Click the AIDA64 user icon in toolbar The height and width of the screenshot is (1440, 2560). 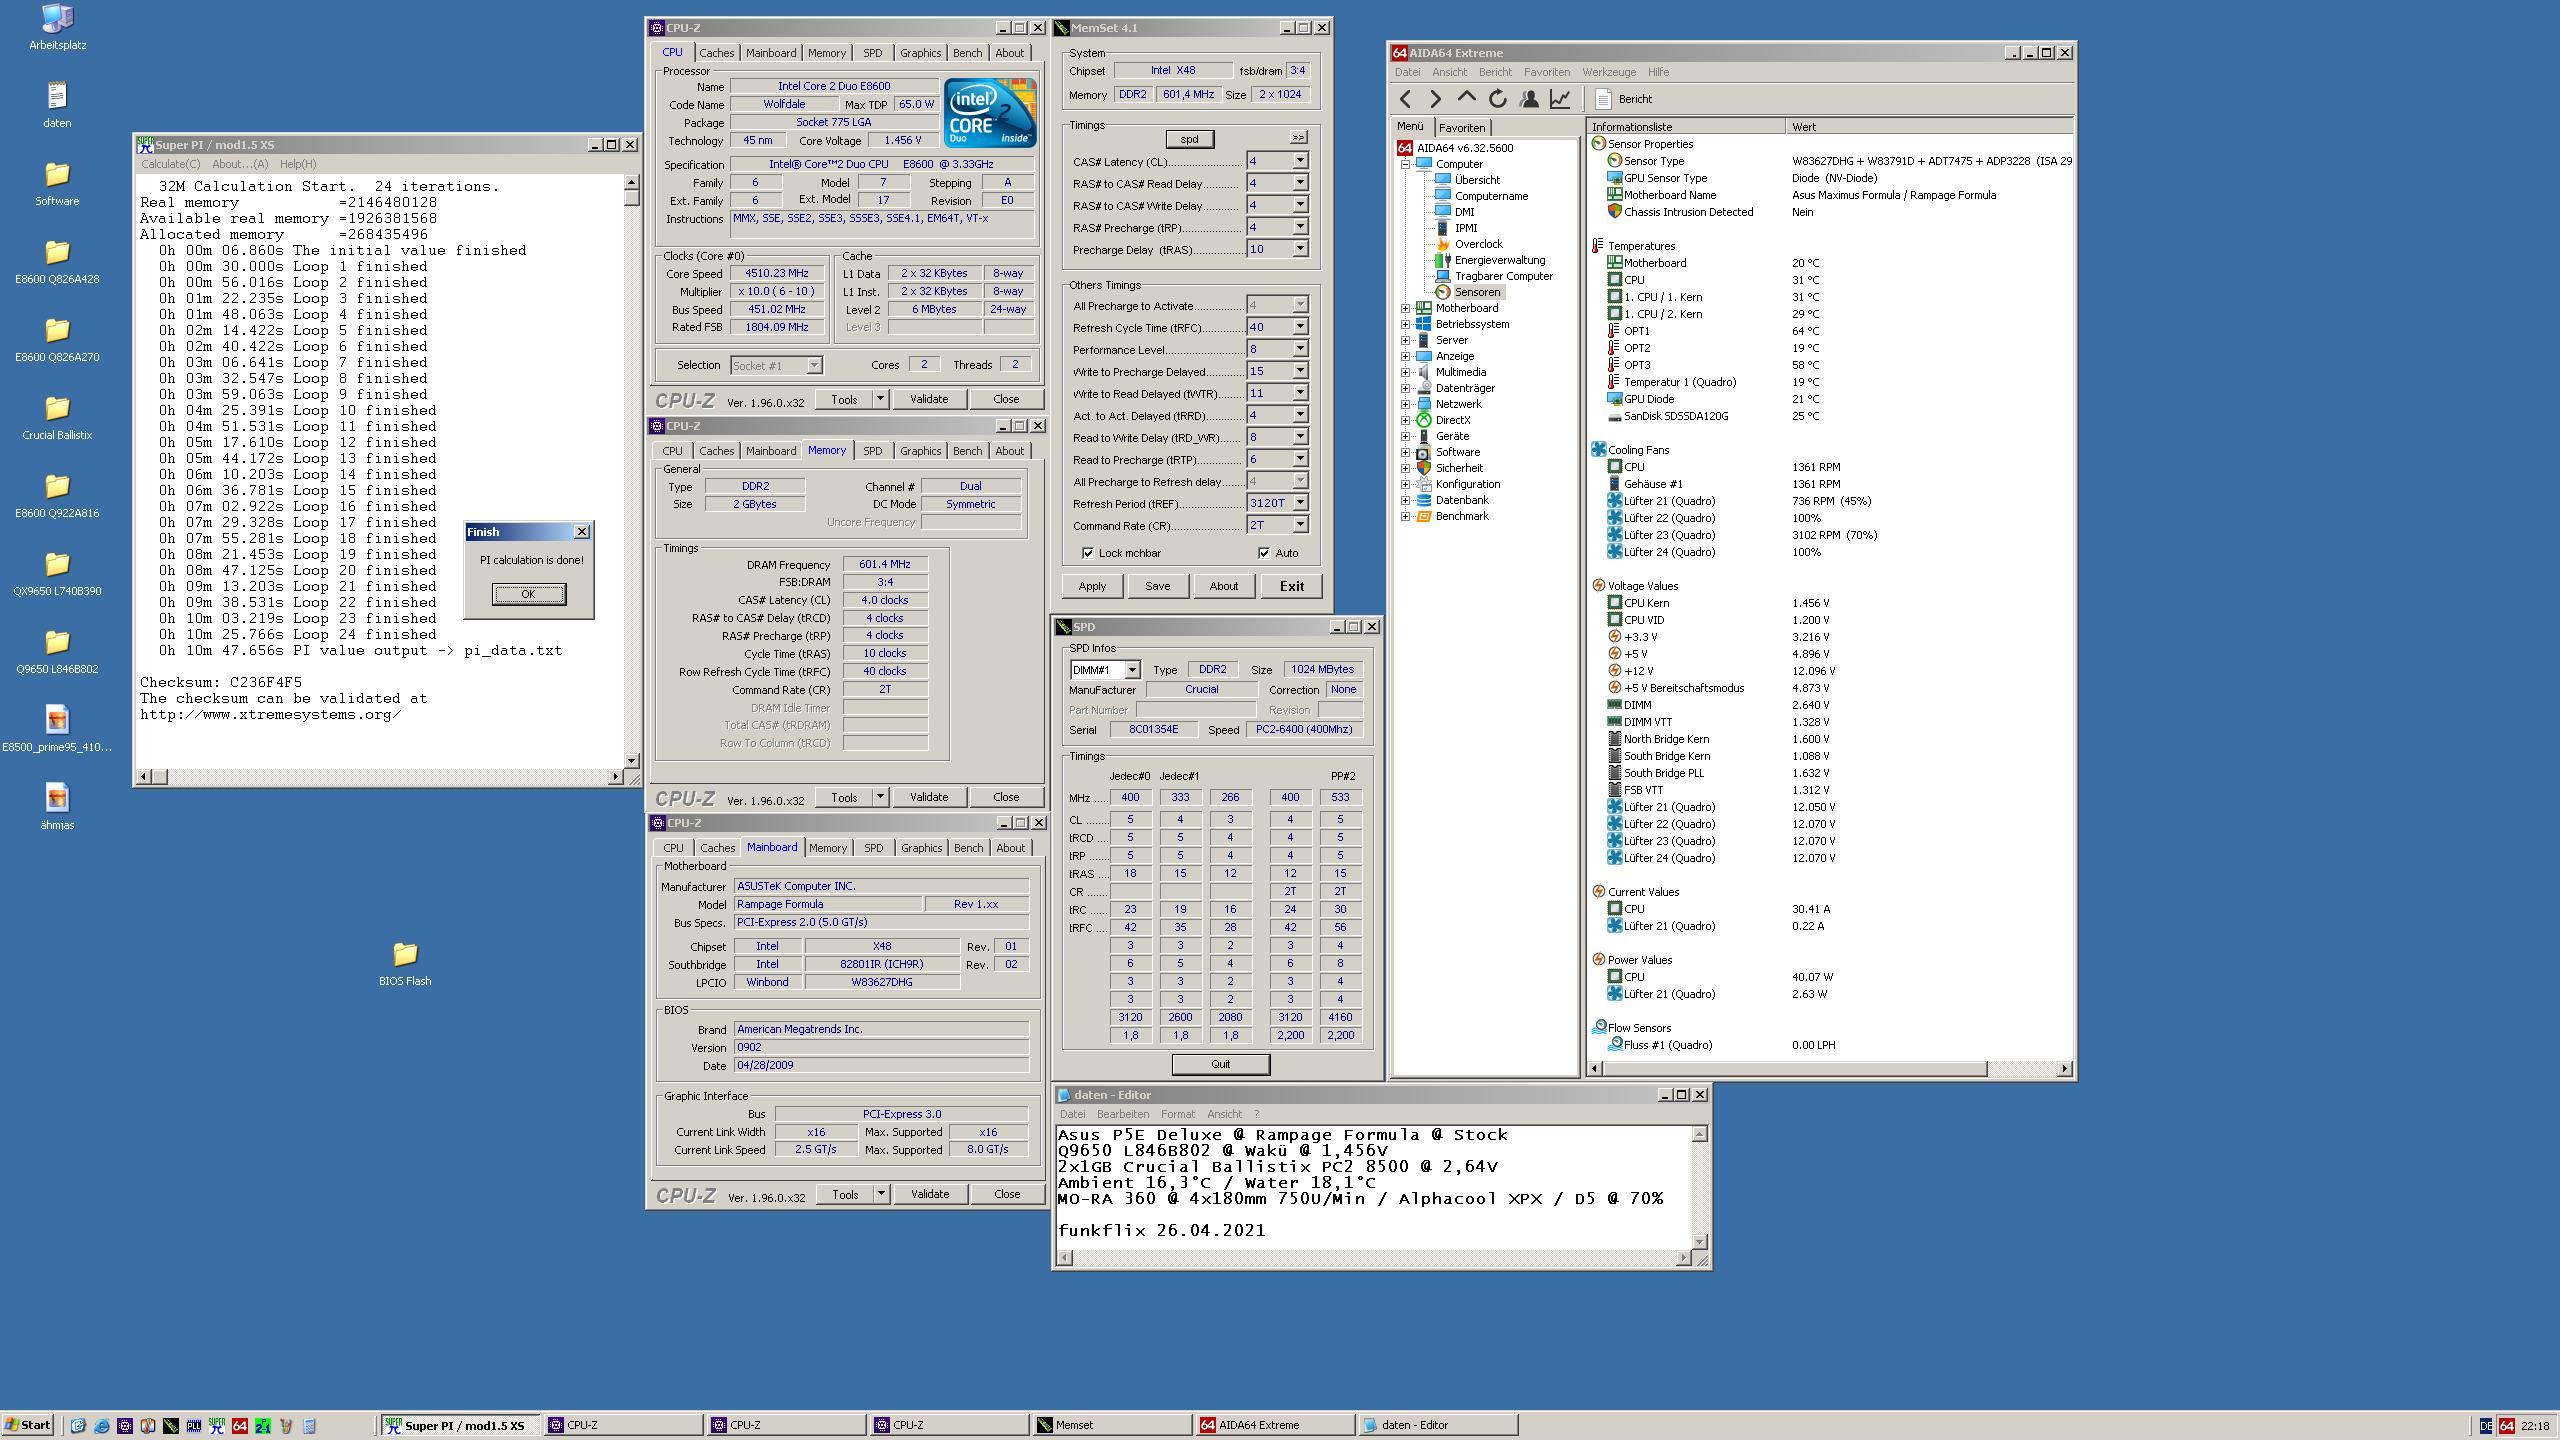click(1528, 98)
